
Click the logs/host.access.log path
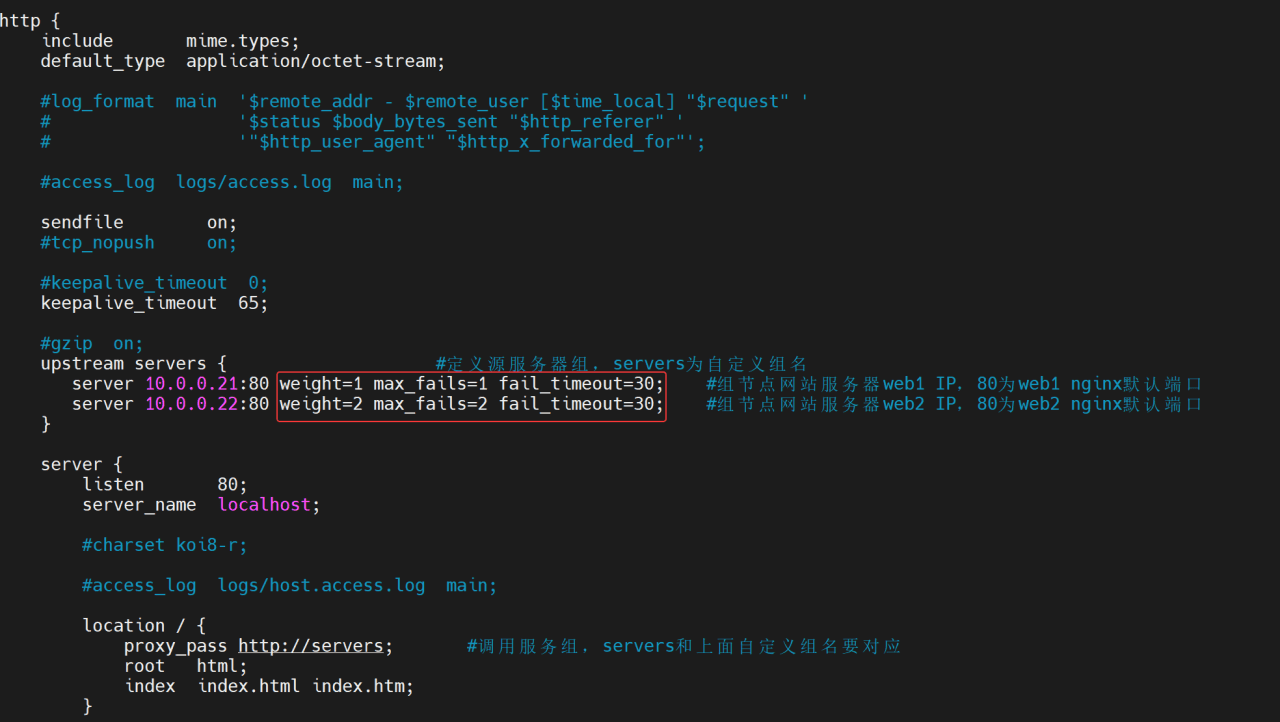coord(321,585)
